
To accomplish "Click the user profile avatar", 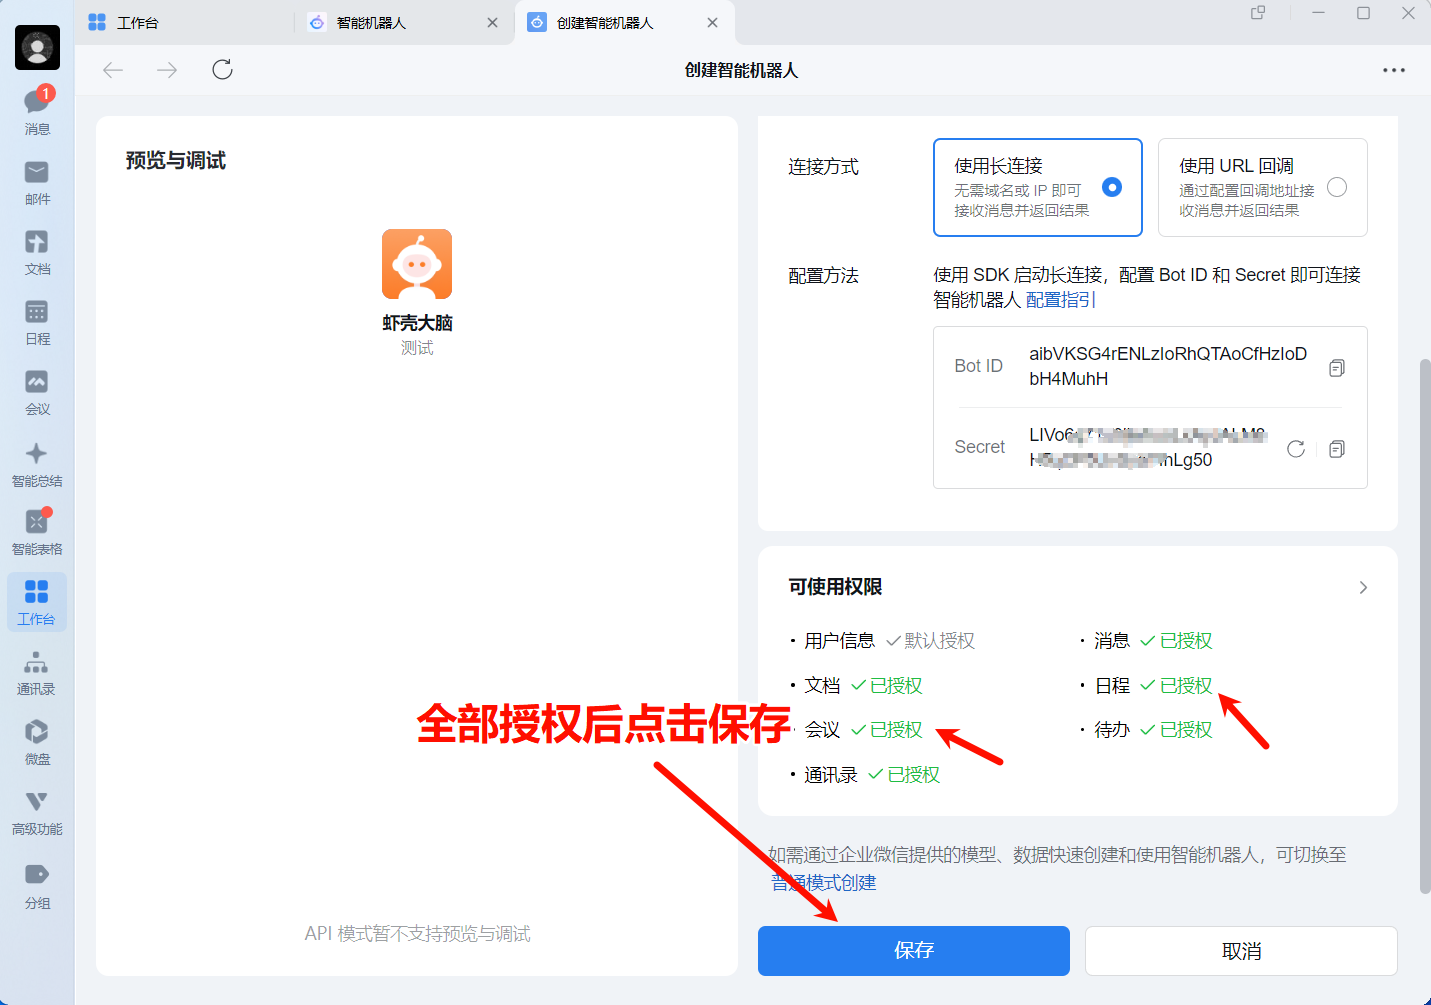I will pos(37,47).
